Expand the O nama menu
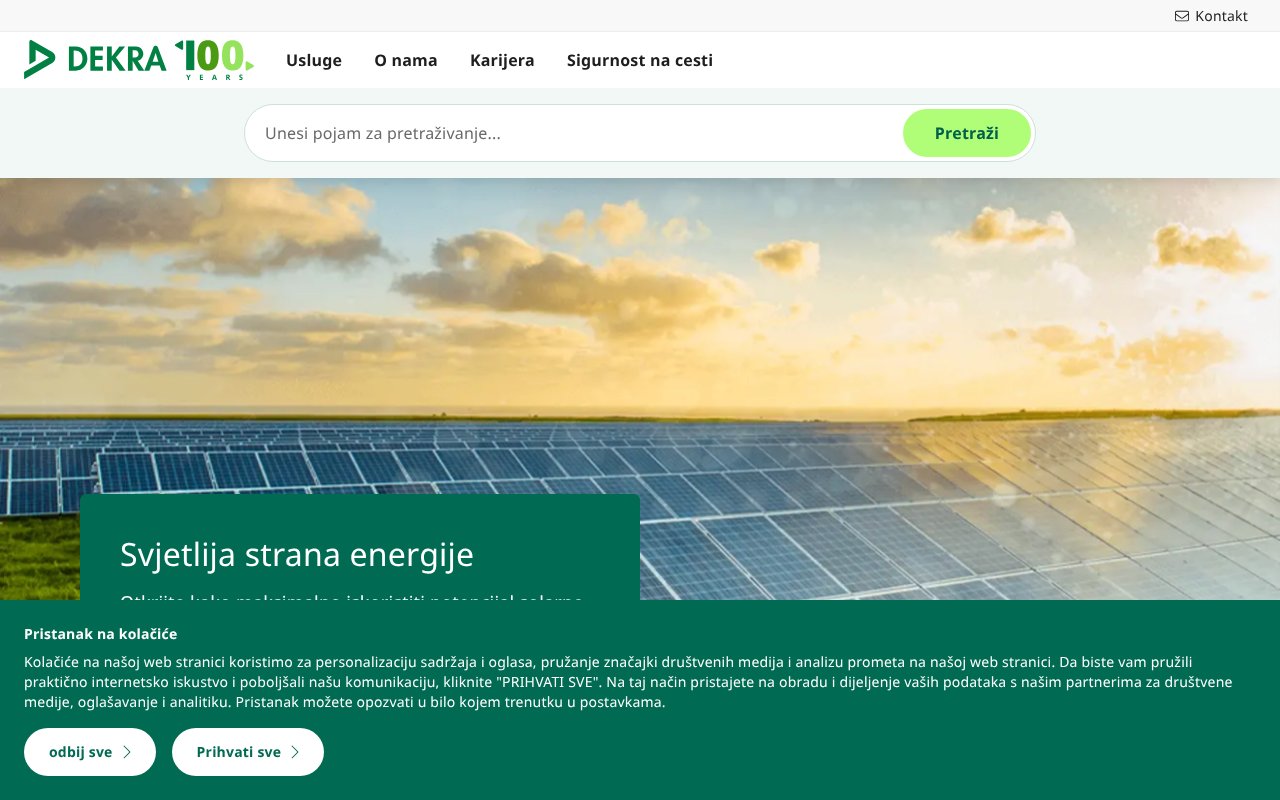Image resolution: width=1280 pixels, height=800 pixels. click(406, 60)
